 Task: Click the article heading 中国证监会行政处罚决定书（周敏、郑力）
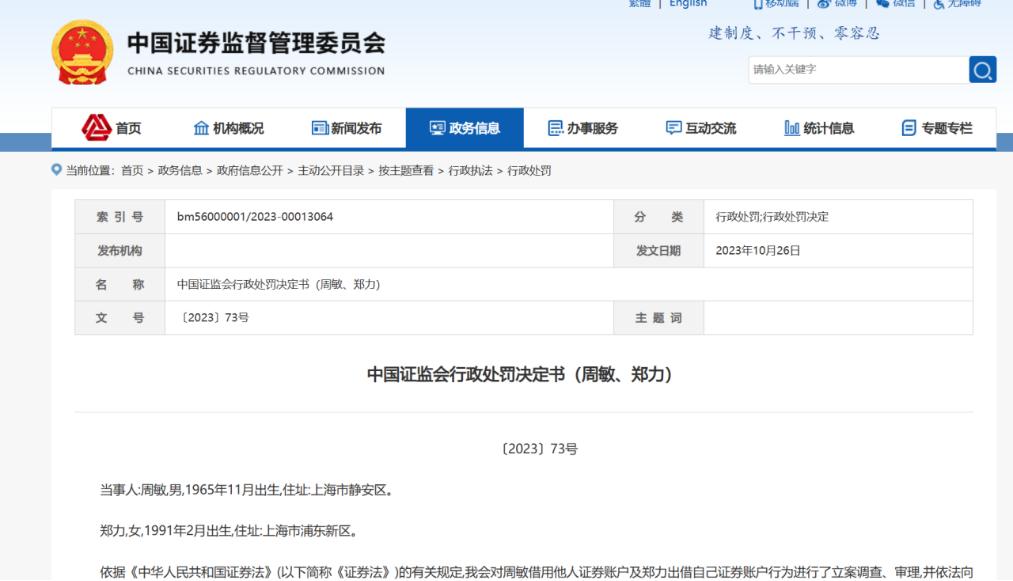[x=521, y=374]
